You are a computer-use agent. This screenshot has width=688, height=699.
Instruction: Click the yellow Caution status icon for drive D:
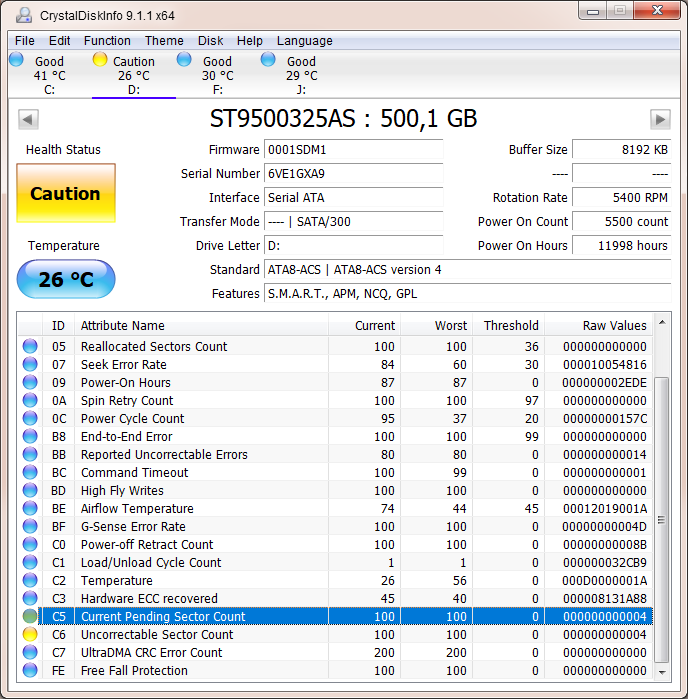point(100,59)
